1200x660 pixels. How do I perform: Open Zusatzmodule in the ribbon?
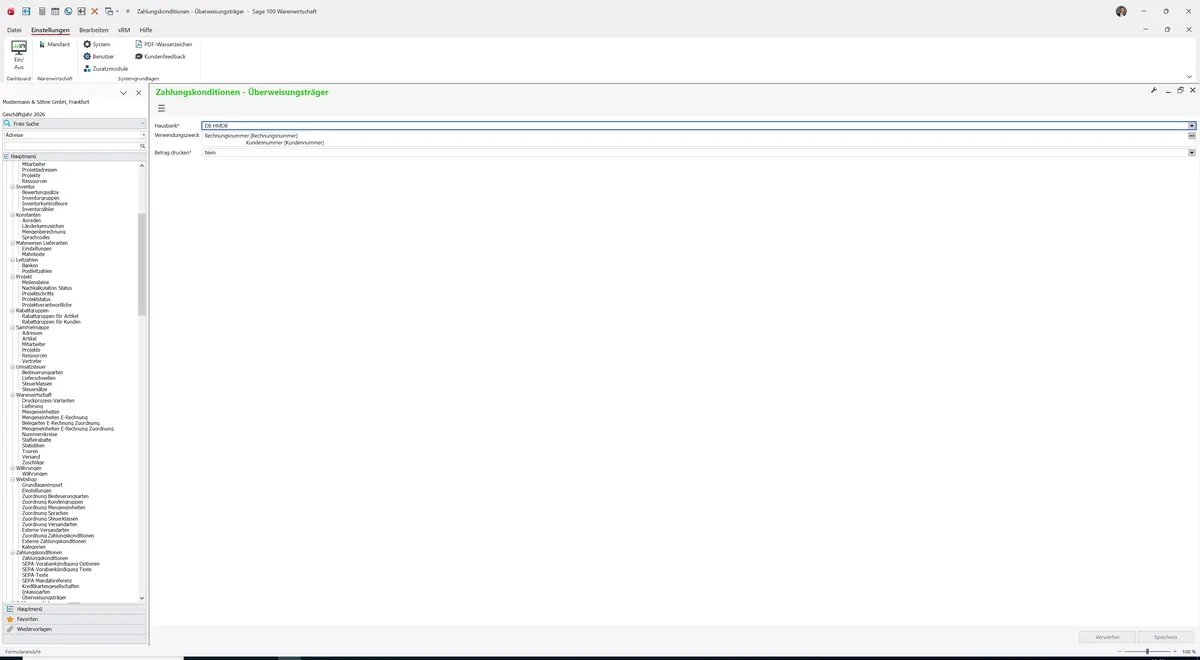[105, 68]
